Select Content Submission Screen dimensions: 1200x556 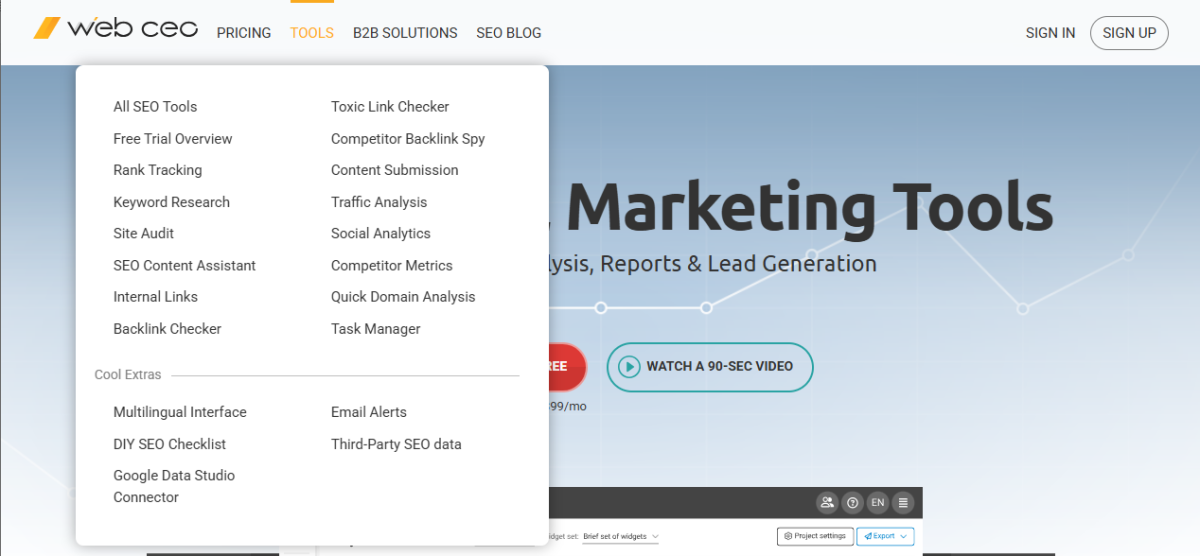pos(395,170)
